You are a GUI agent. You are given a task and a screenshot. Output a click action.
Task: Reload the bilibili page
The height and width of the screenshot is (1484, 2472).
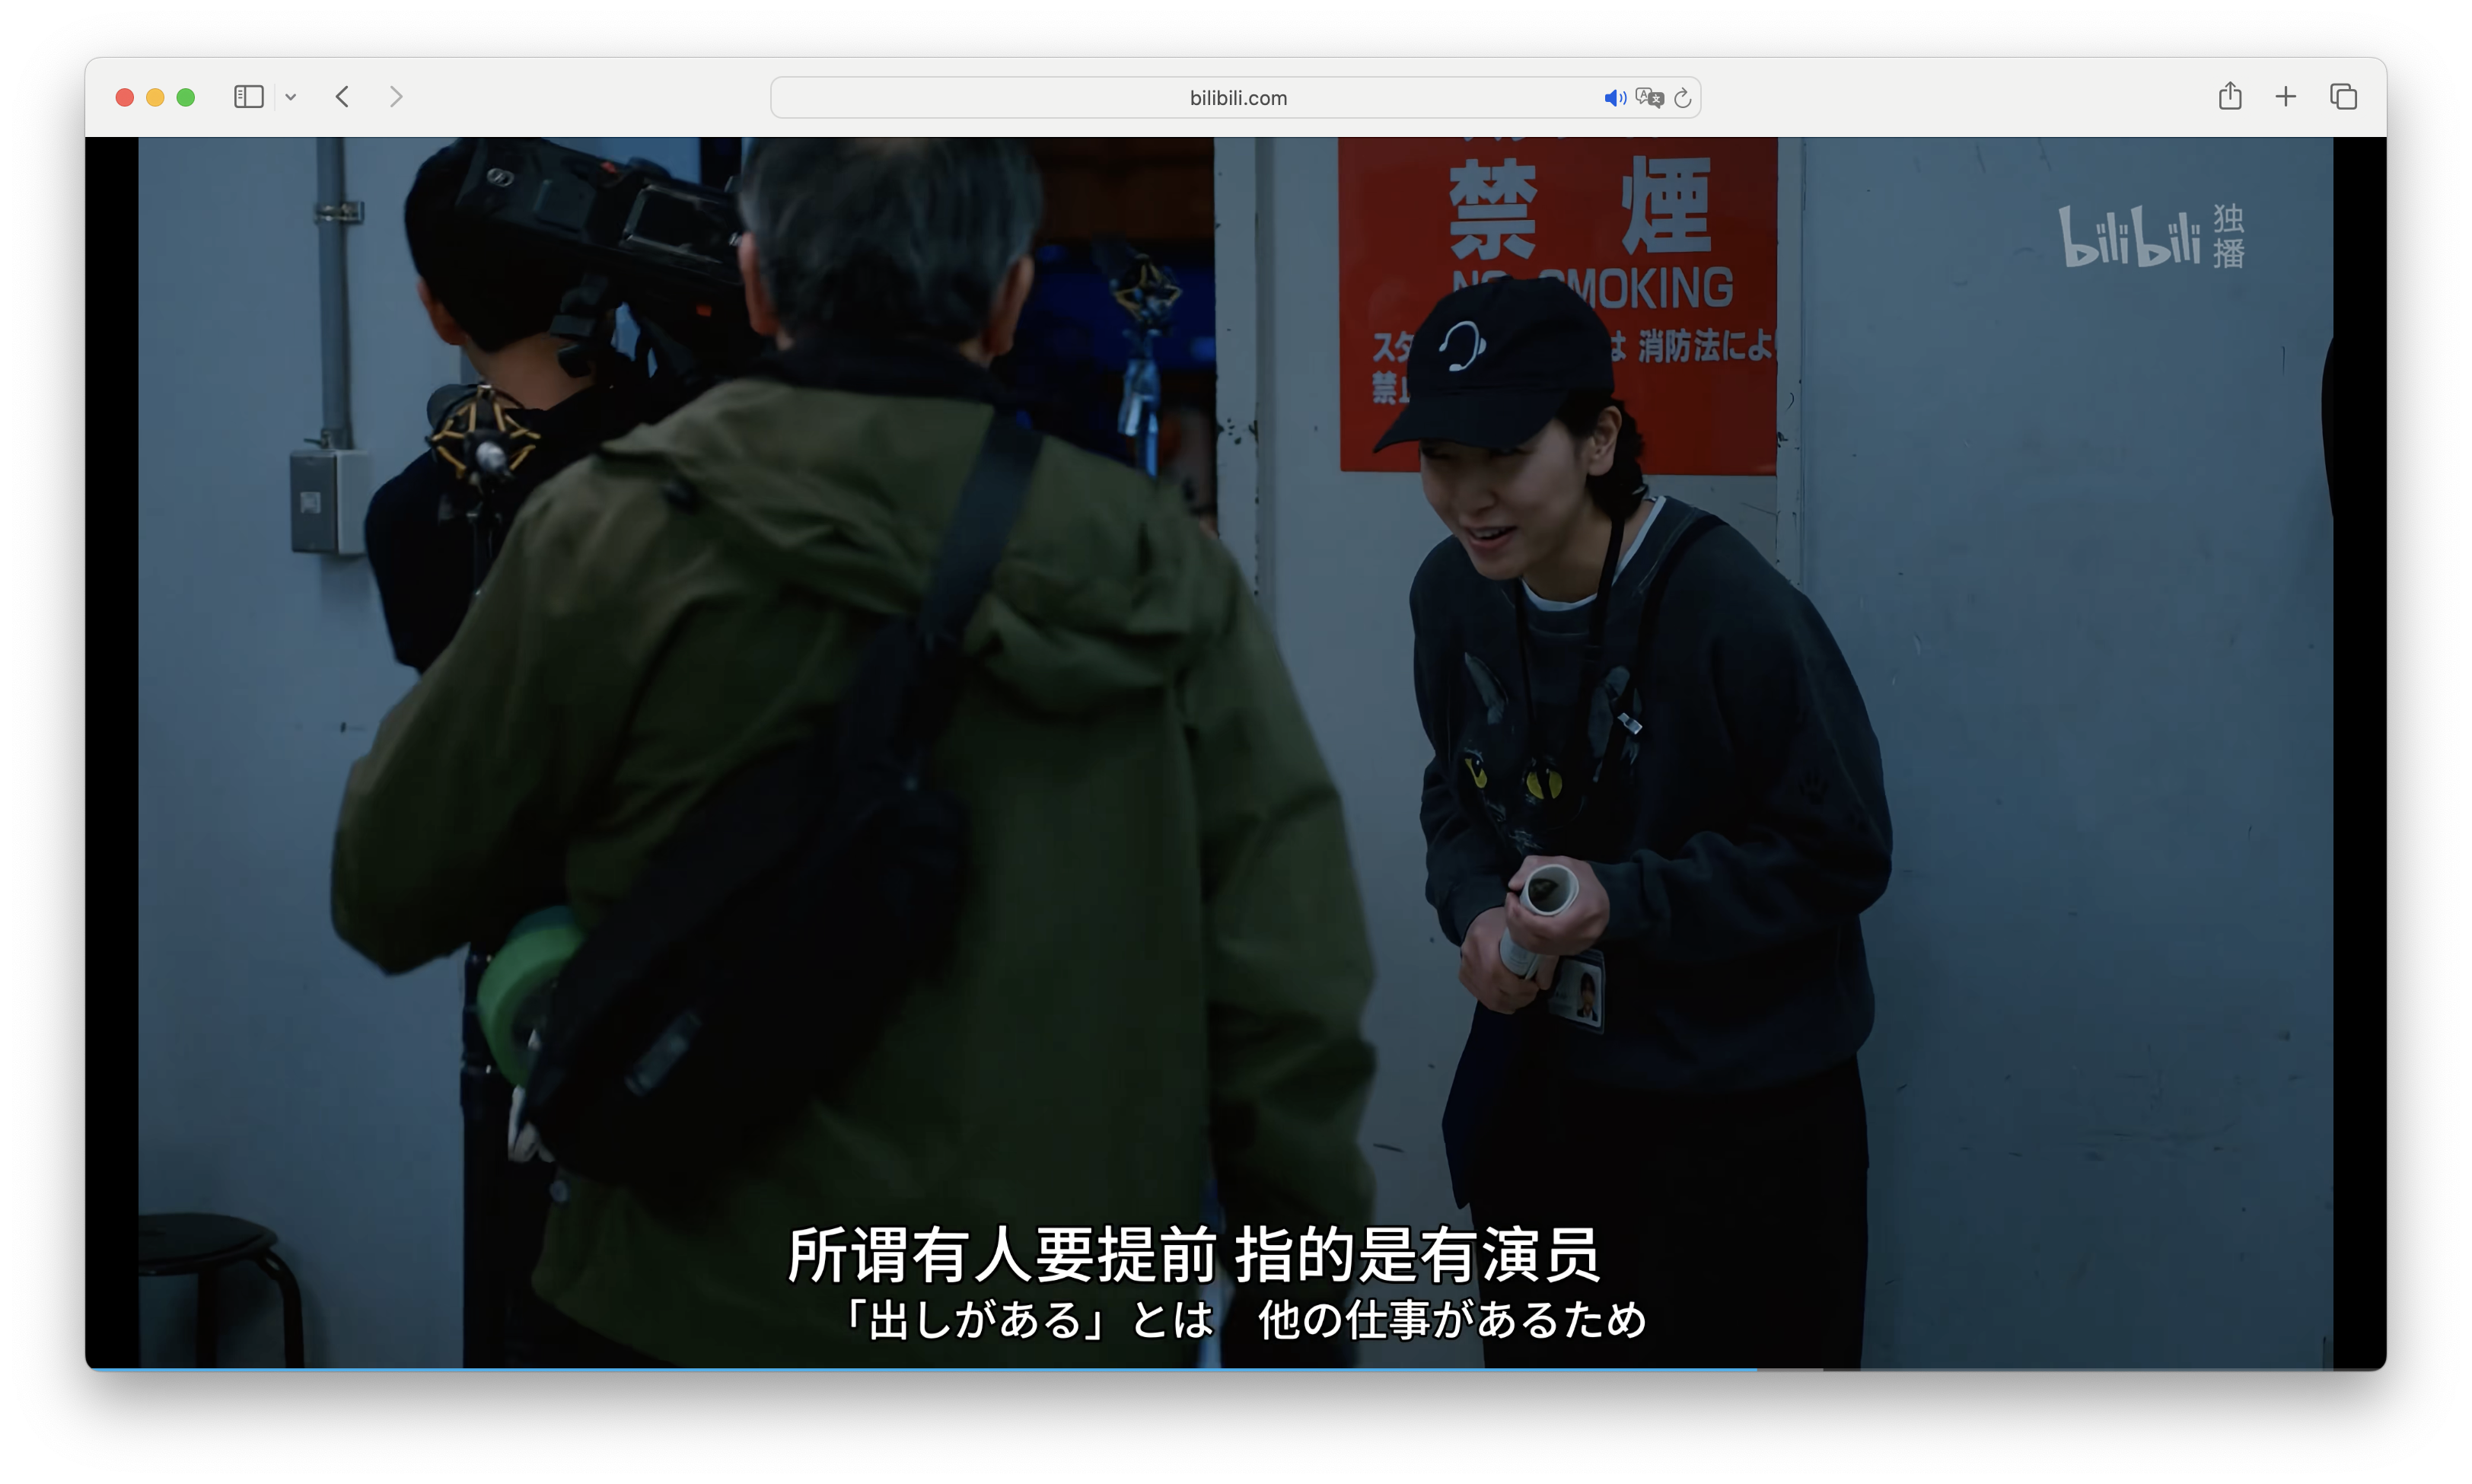pos(1683,98)
